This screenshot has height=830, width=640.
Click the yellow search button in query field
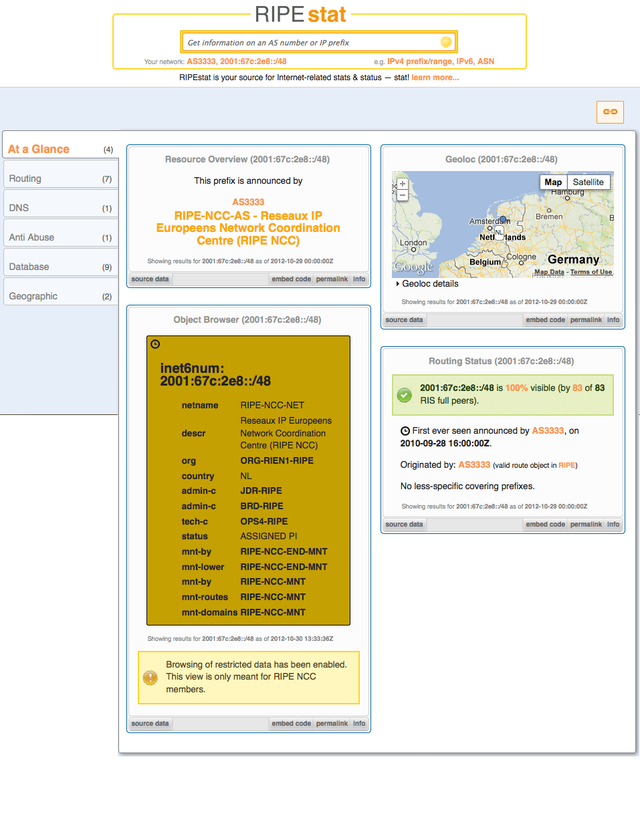click(446, 42)
